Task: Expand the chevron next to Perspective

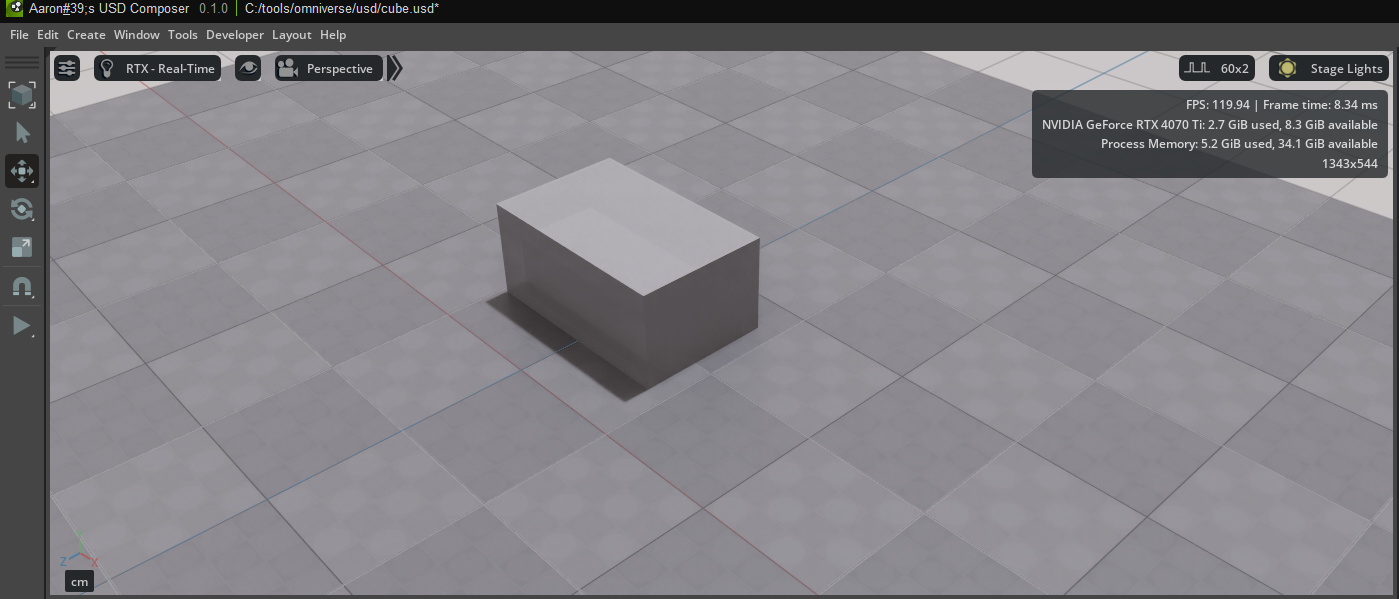Action: pyautogui.click(x=395, y=68)
